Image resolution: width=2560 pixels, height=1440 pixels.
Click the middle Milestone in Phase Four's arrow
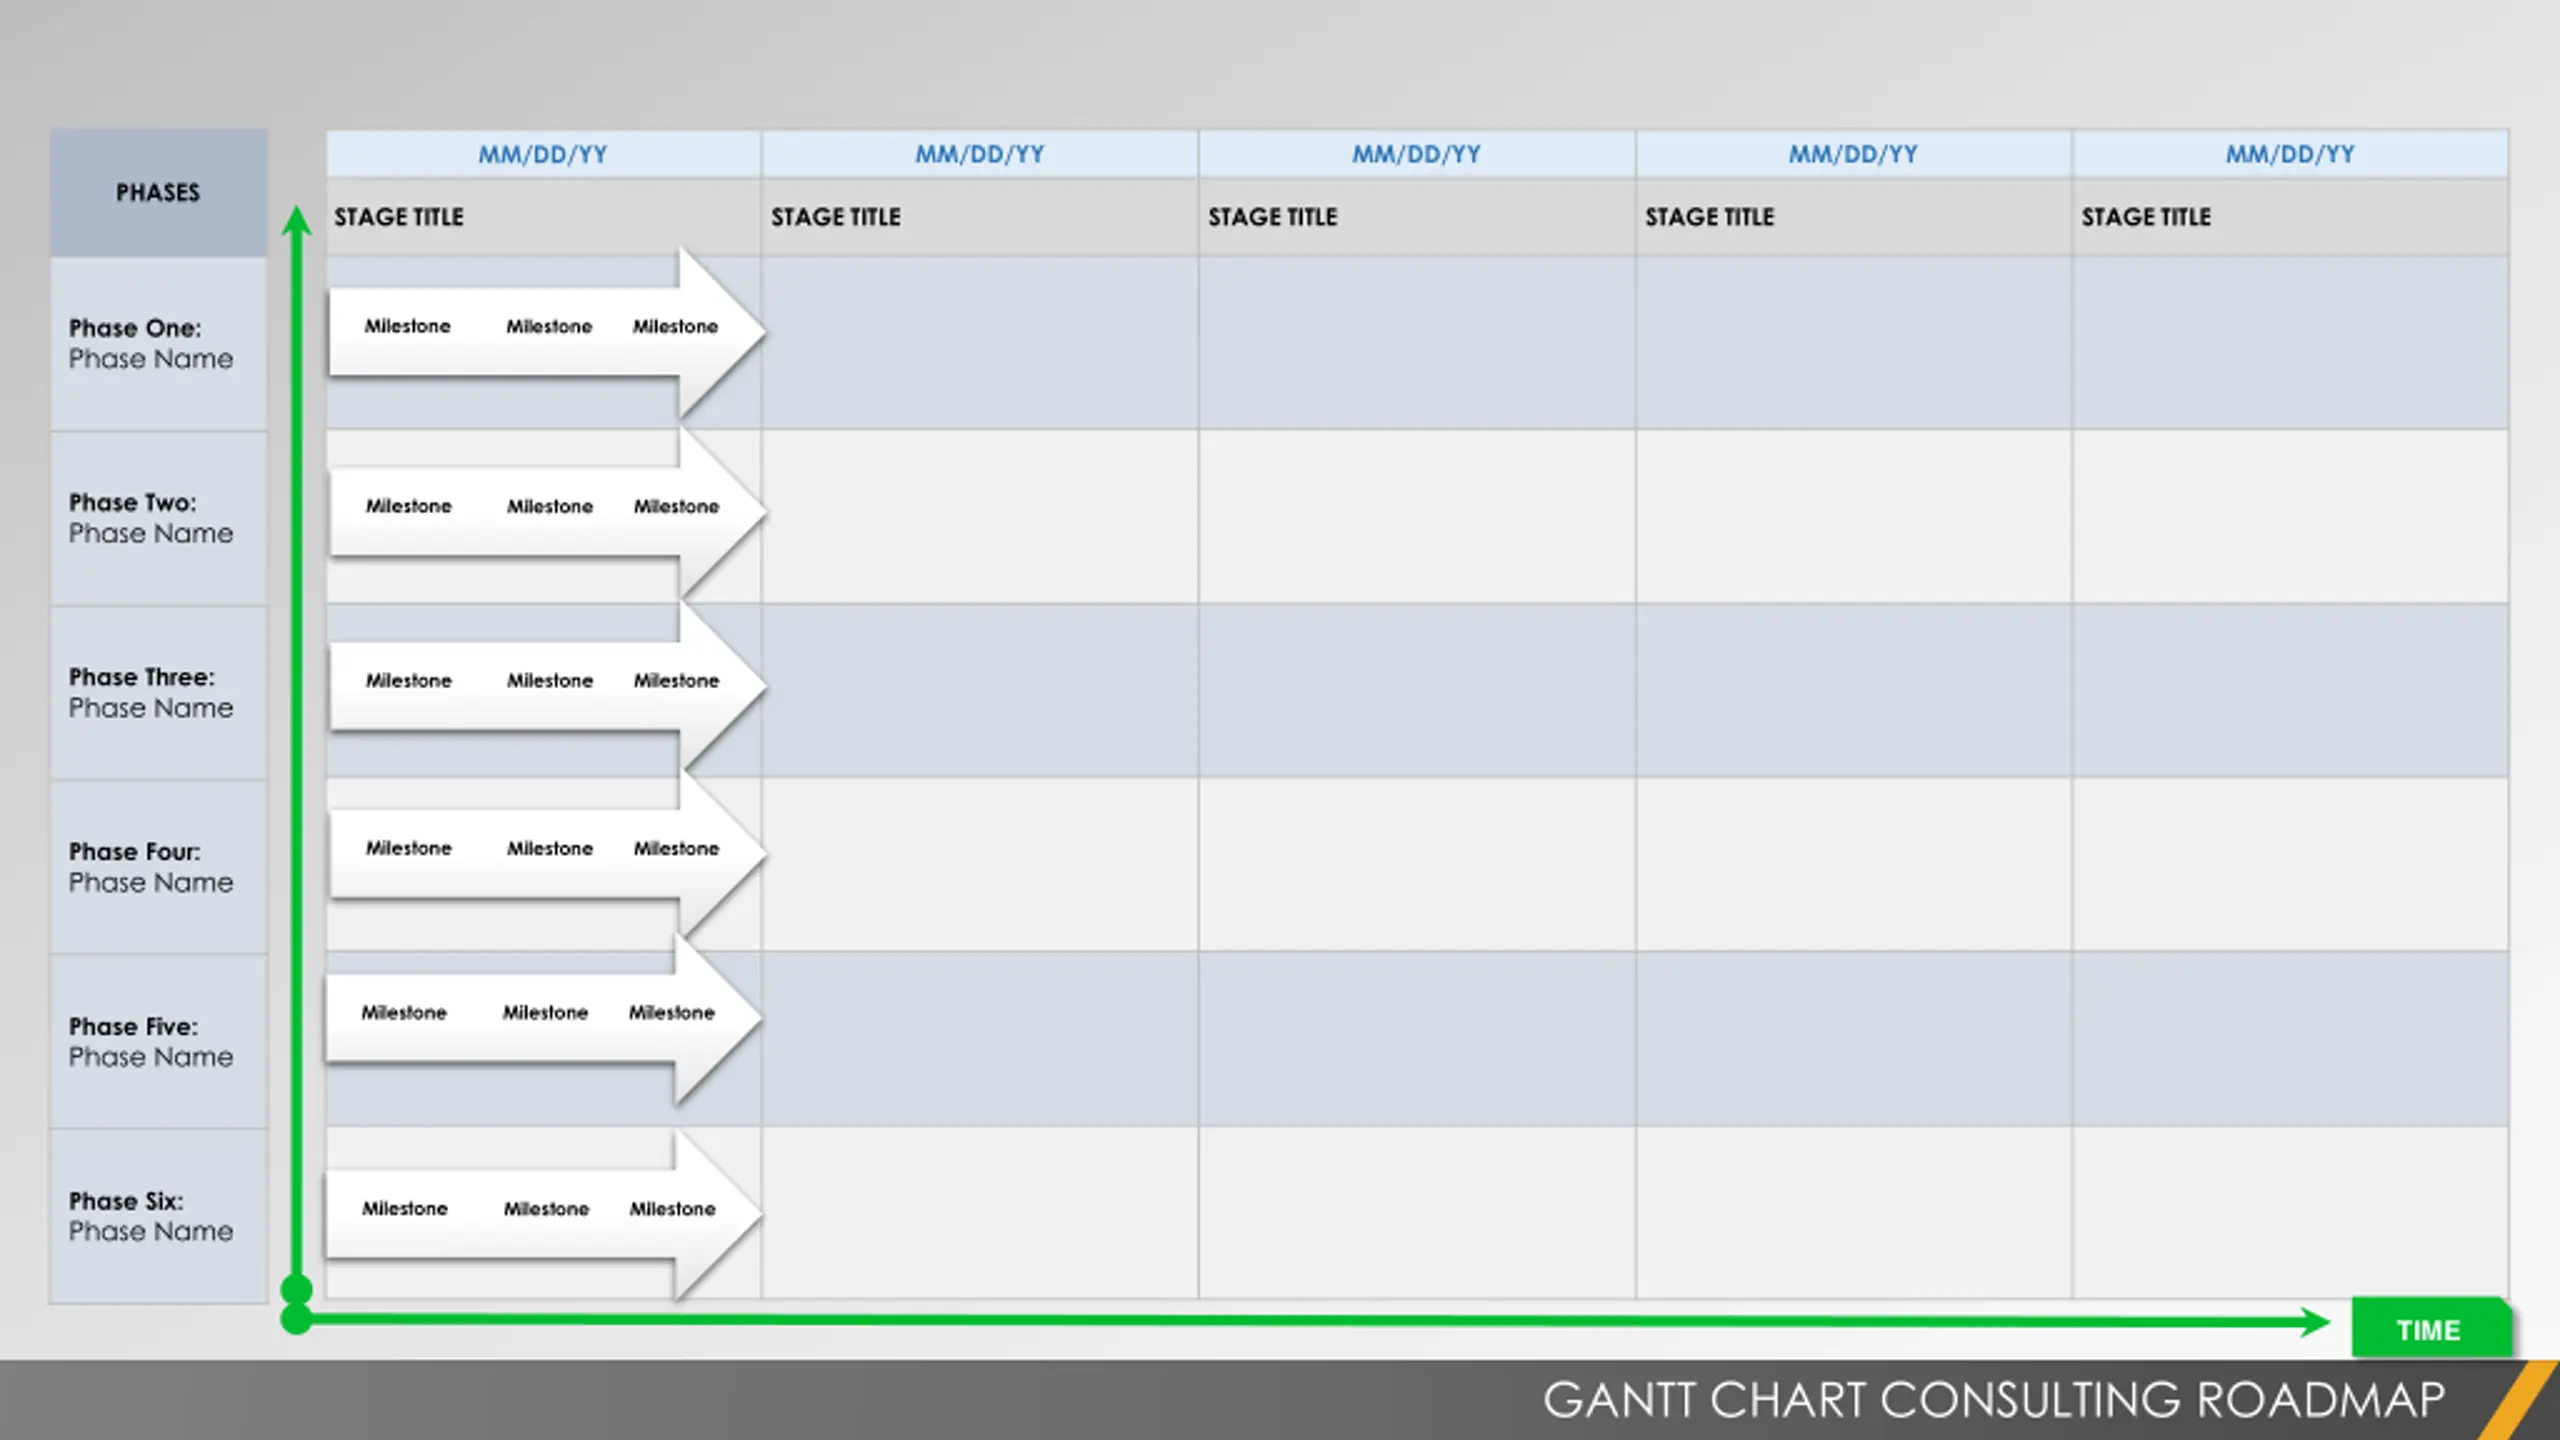pyautogui.click(x=550, y=848)
